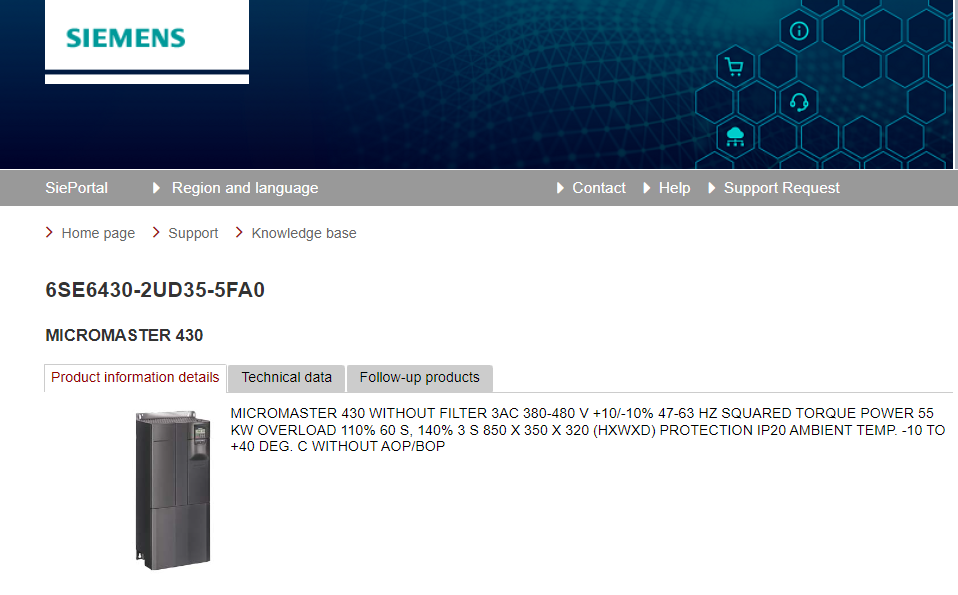Click the MICROMASTER 430 heading
The height and width of the screenshot is (595, 958).
tap(124, 335)
